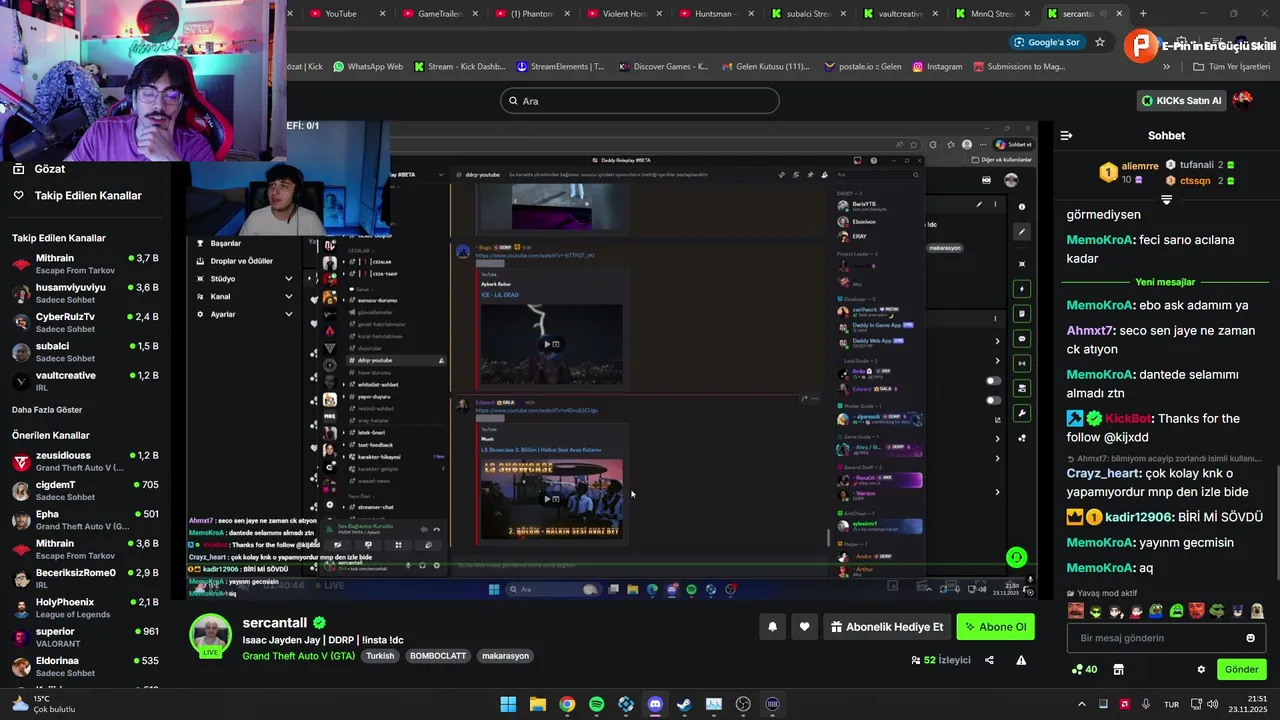Click the Abone Ol subscribe button

[994, 627]
